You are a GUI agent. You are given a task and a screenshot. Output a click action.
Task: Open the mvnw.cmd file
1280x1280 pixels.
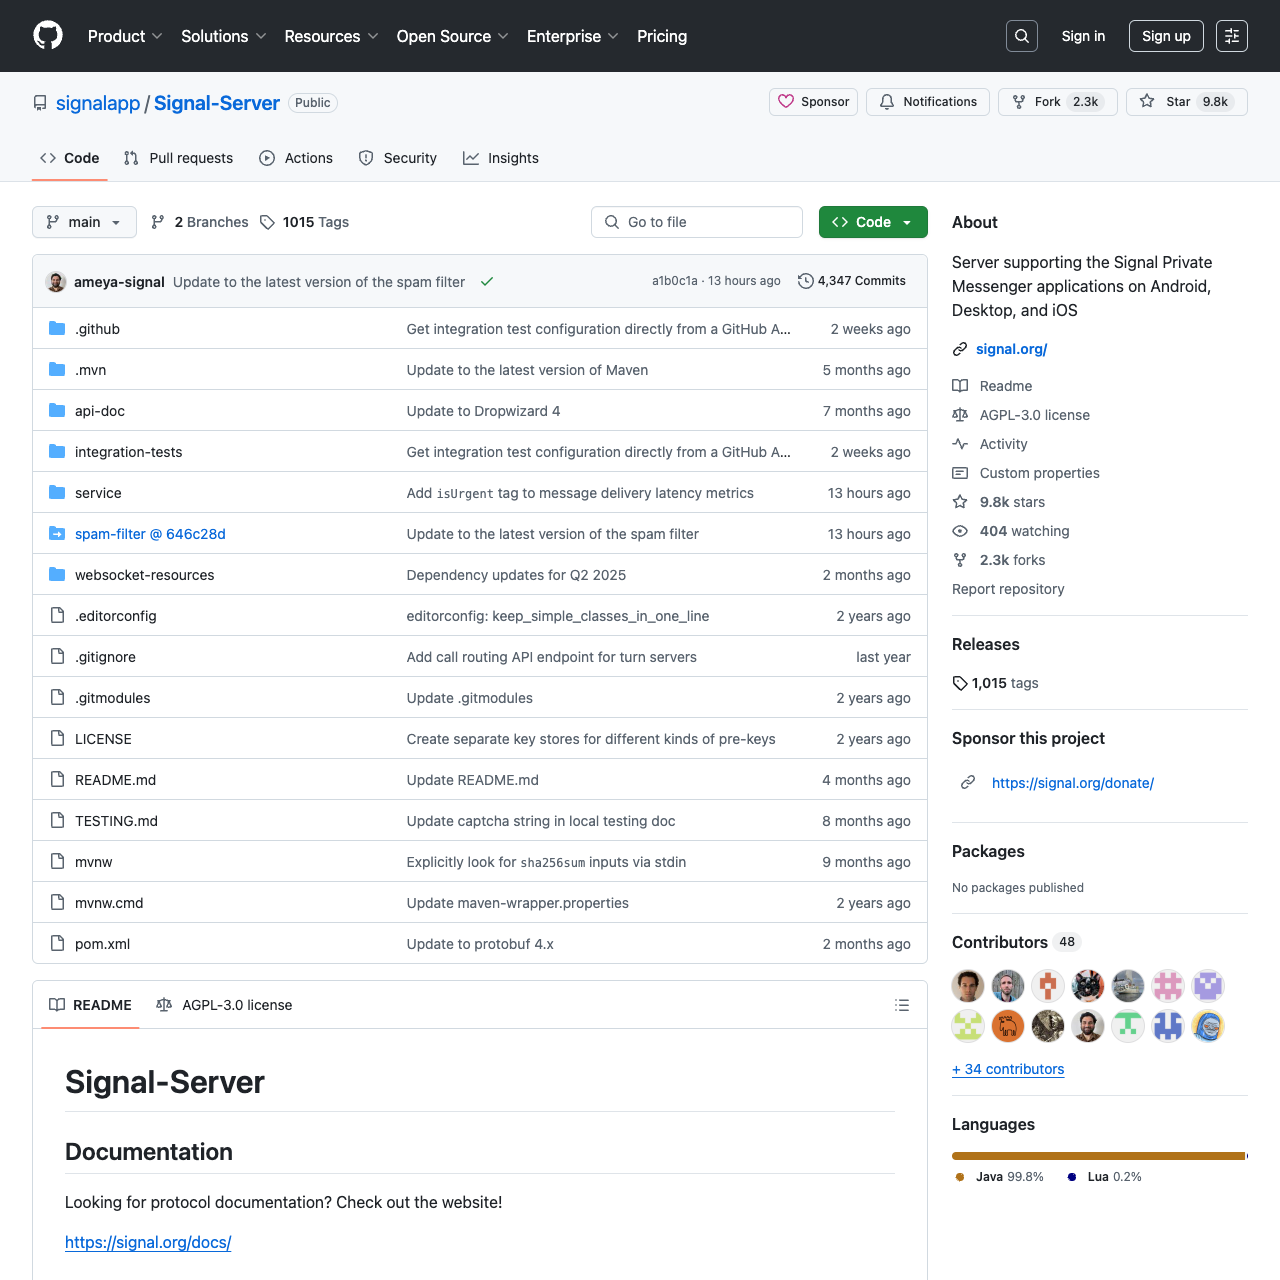click(109, 903)
